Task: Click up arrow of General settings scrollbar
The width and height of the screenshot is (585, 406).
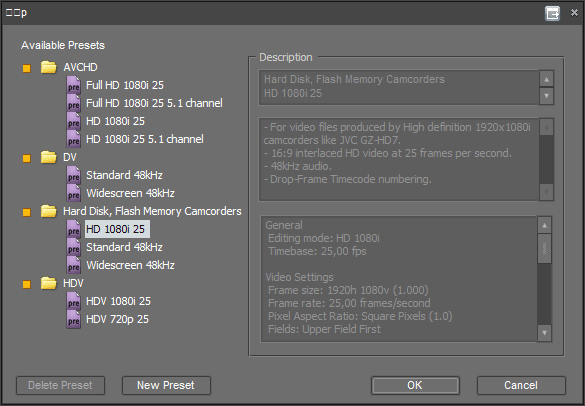Action: pyautogui.click(x=544, y=225)
